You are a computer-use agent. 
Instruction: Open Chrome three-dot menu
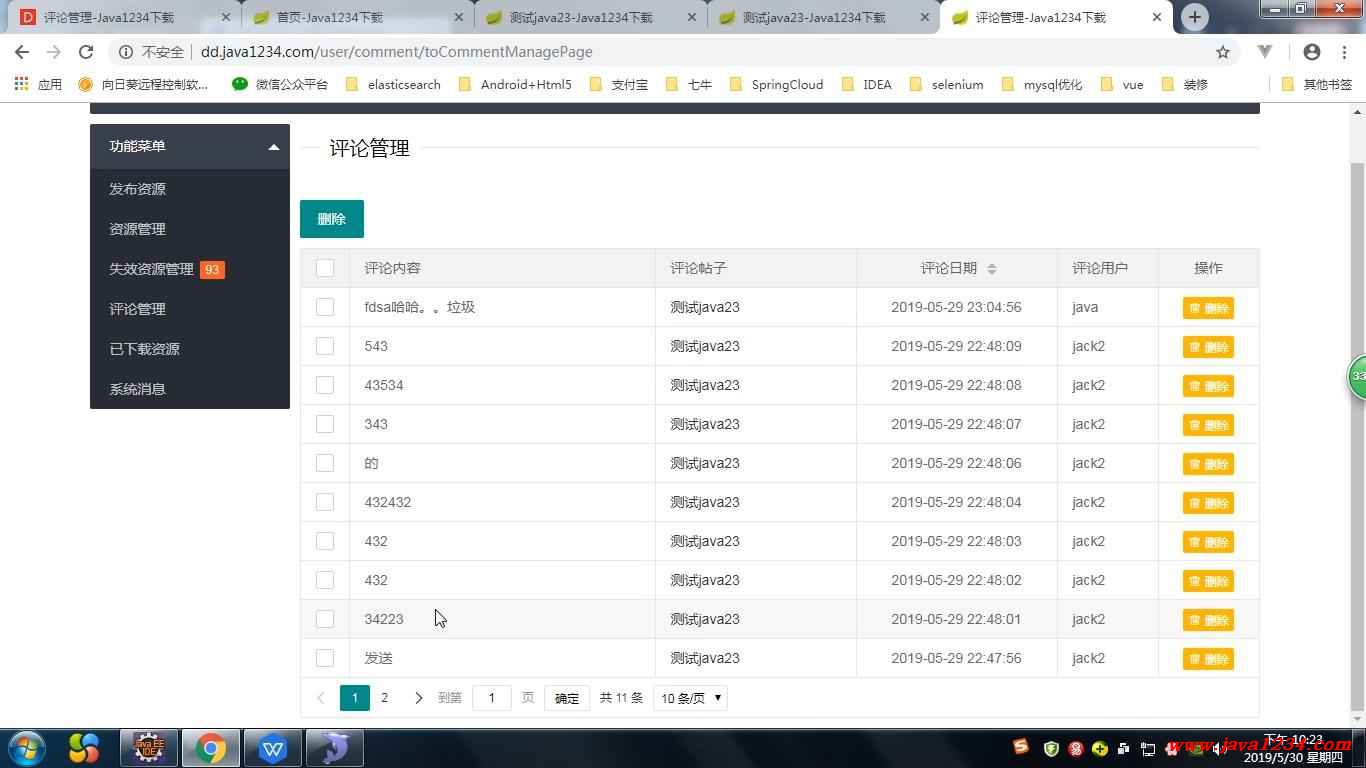tap(1343, 52)
